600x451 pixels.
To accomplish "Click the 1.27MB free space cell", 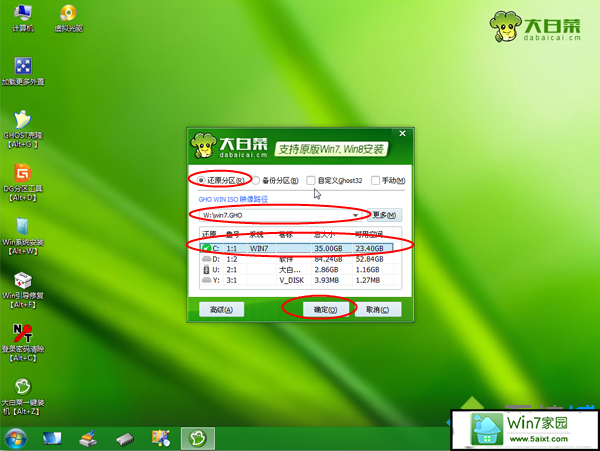I will pos(368,280).
